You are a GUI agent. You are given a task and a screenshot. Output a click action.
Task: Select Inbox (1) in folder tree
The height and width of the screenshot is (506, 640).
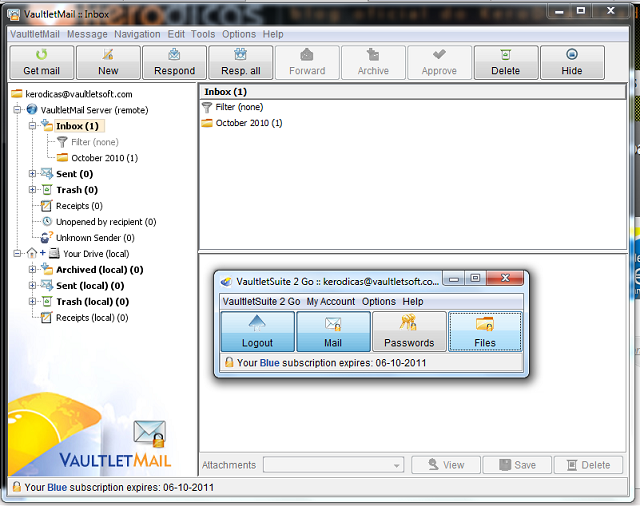tap(78, 126)
